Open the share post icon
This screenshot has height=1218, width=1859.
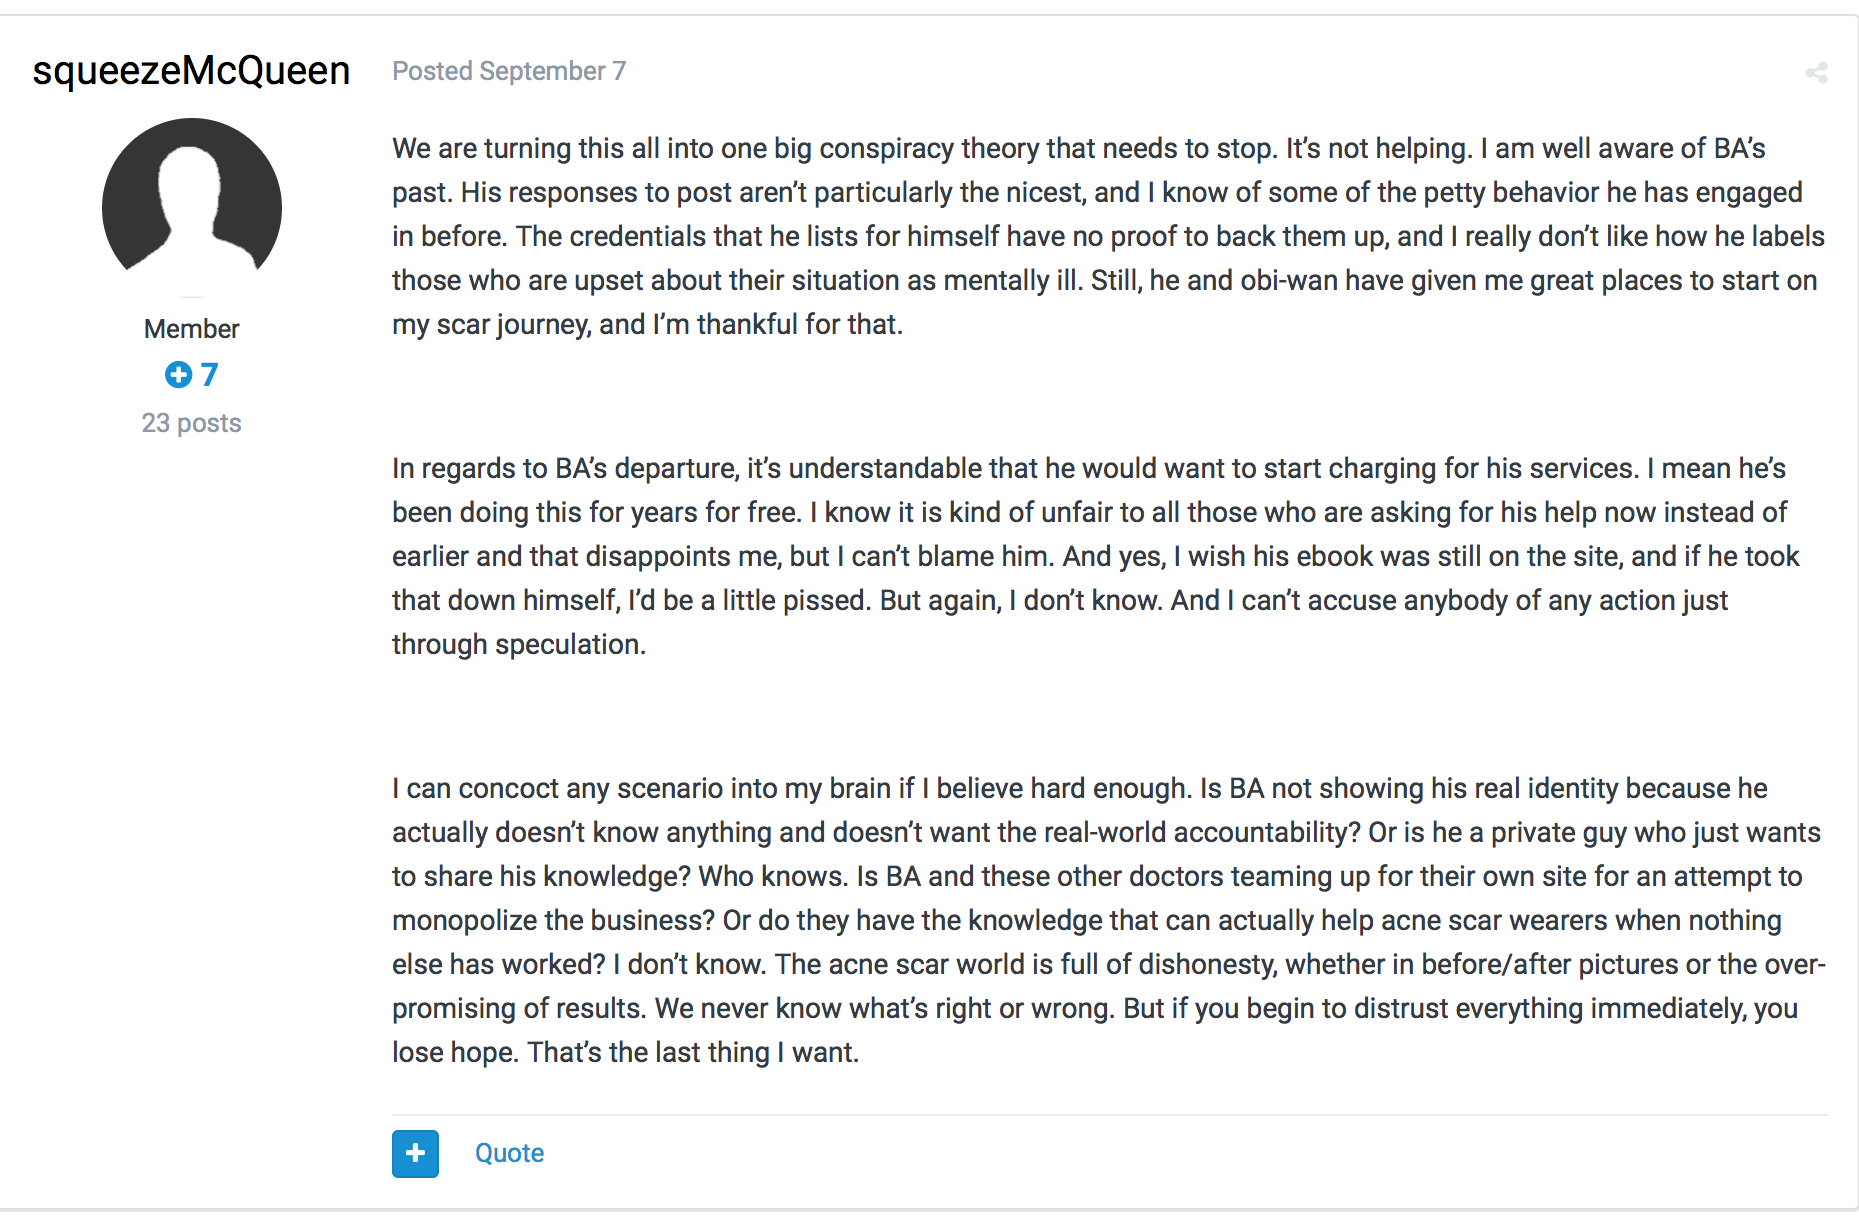click(1816, 73)
